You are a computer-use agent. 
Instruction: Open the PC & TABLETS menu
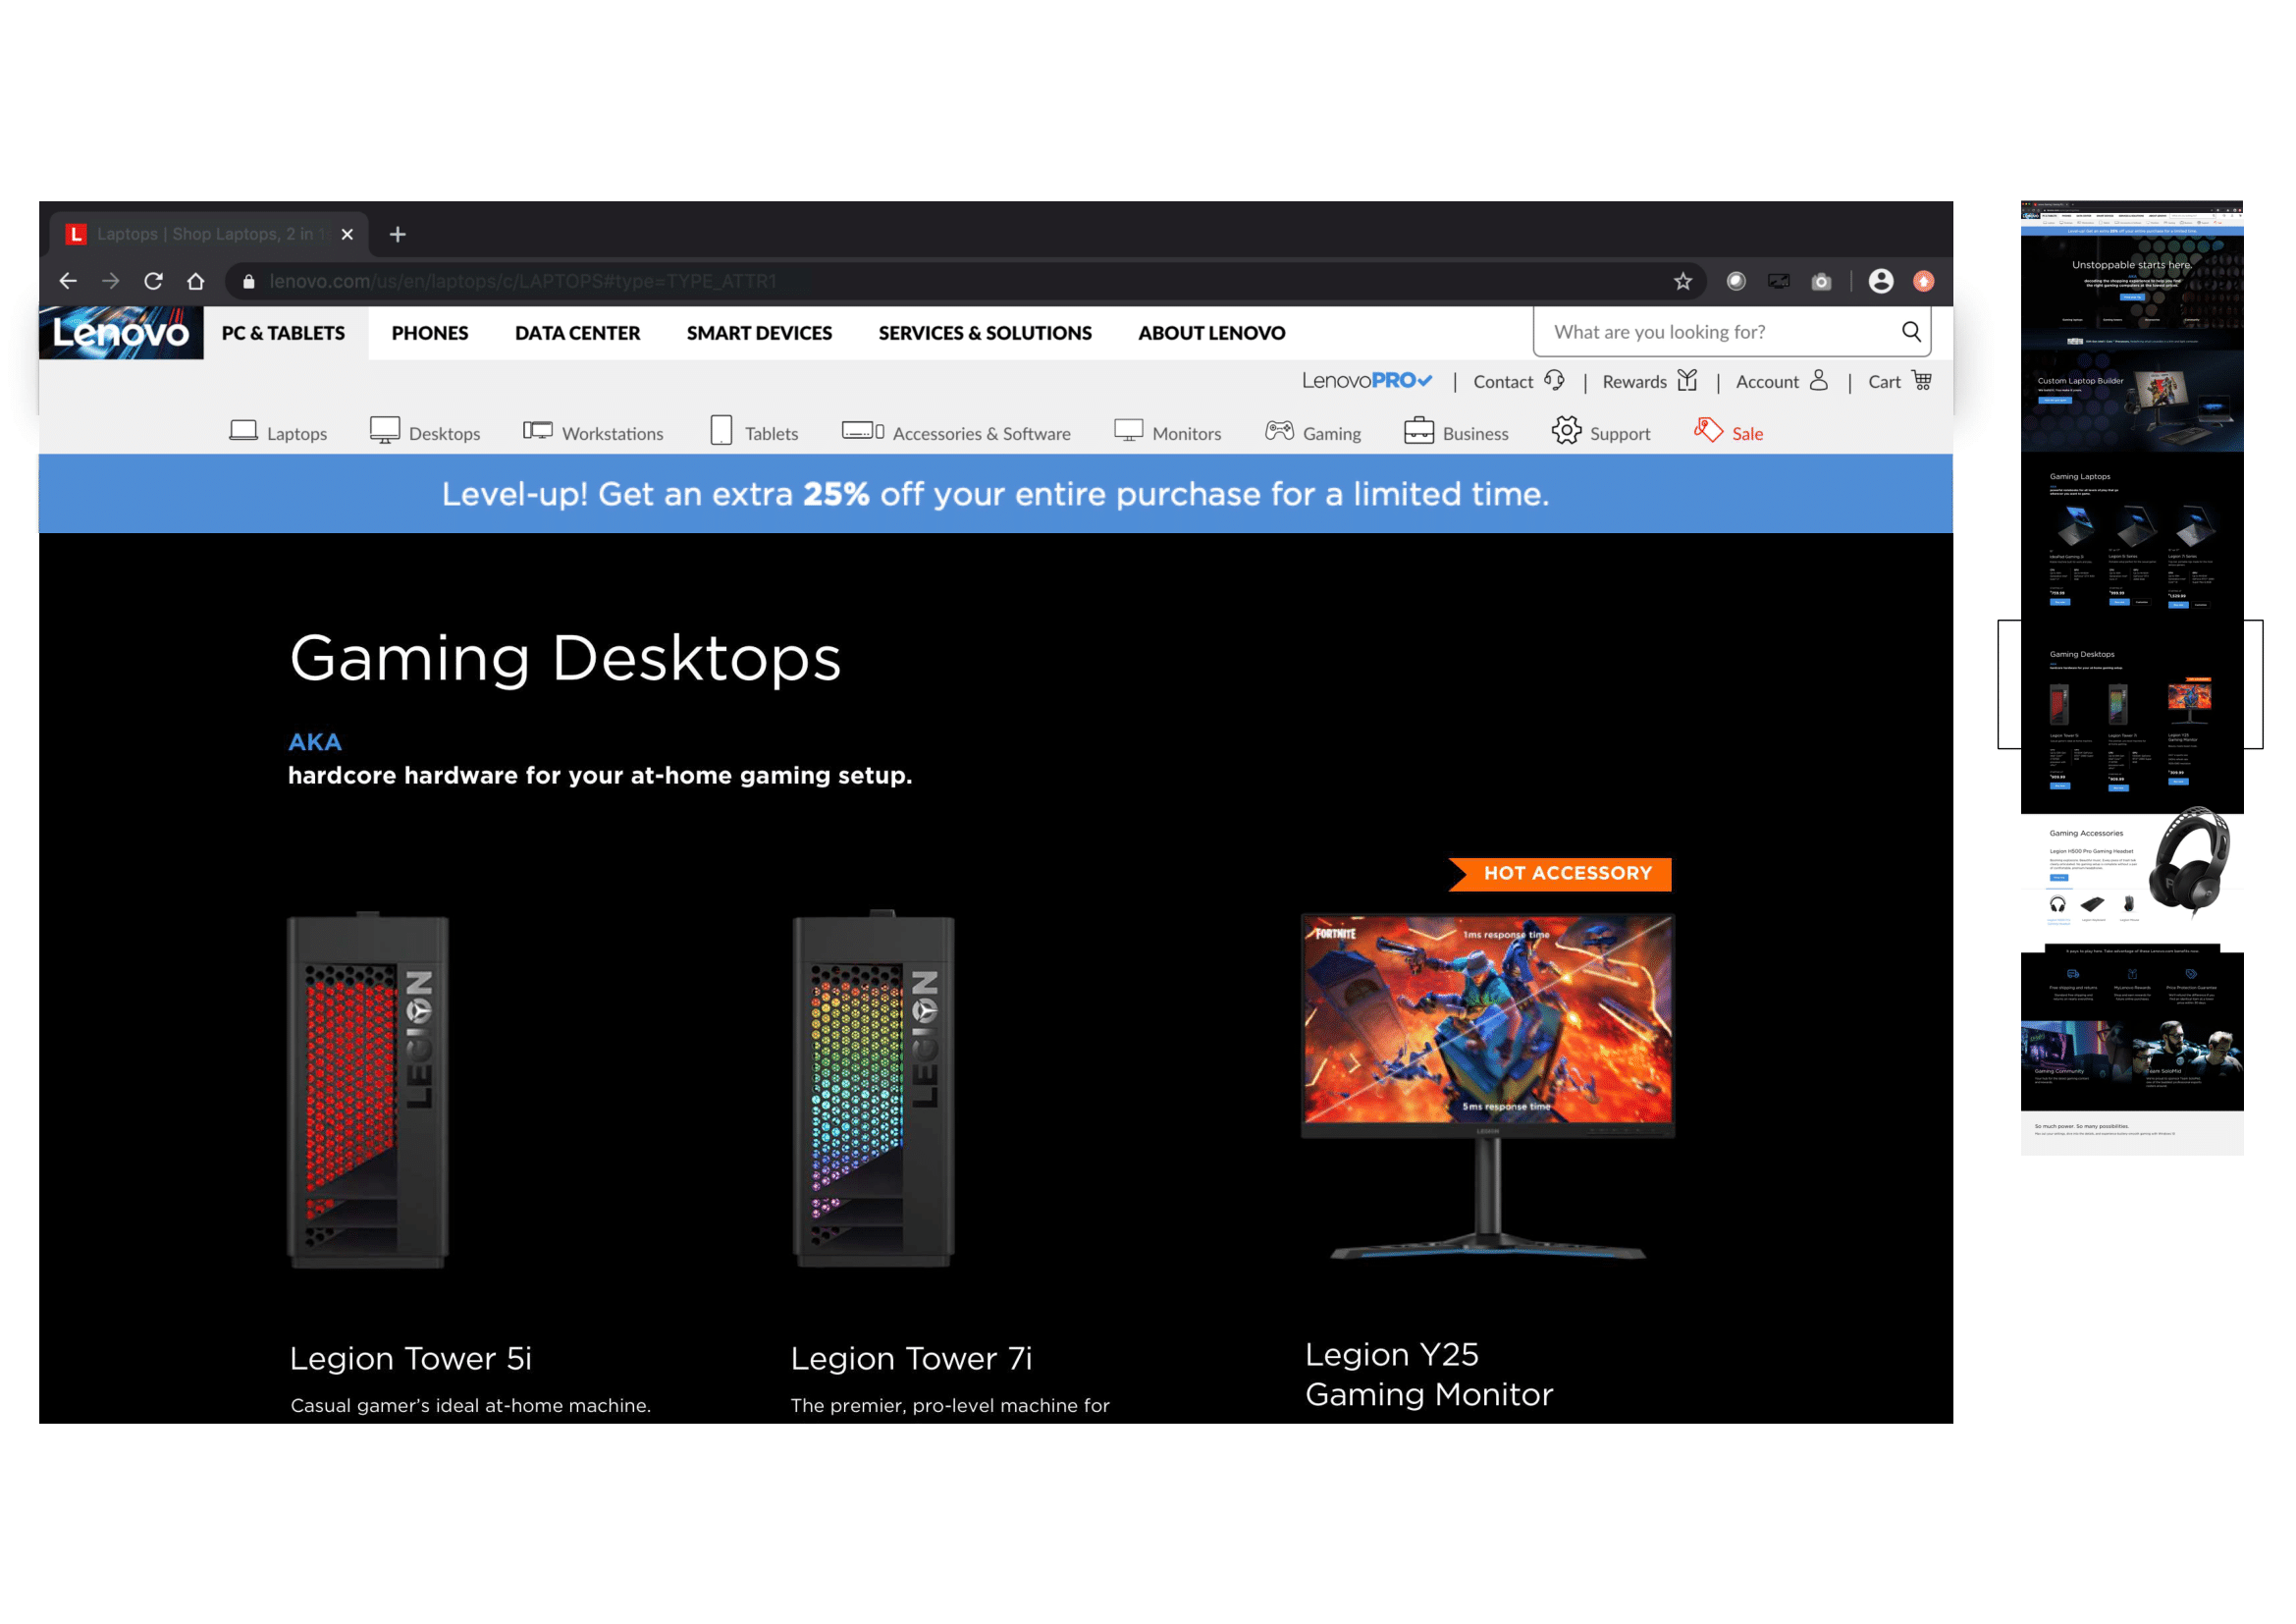283,333
